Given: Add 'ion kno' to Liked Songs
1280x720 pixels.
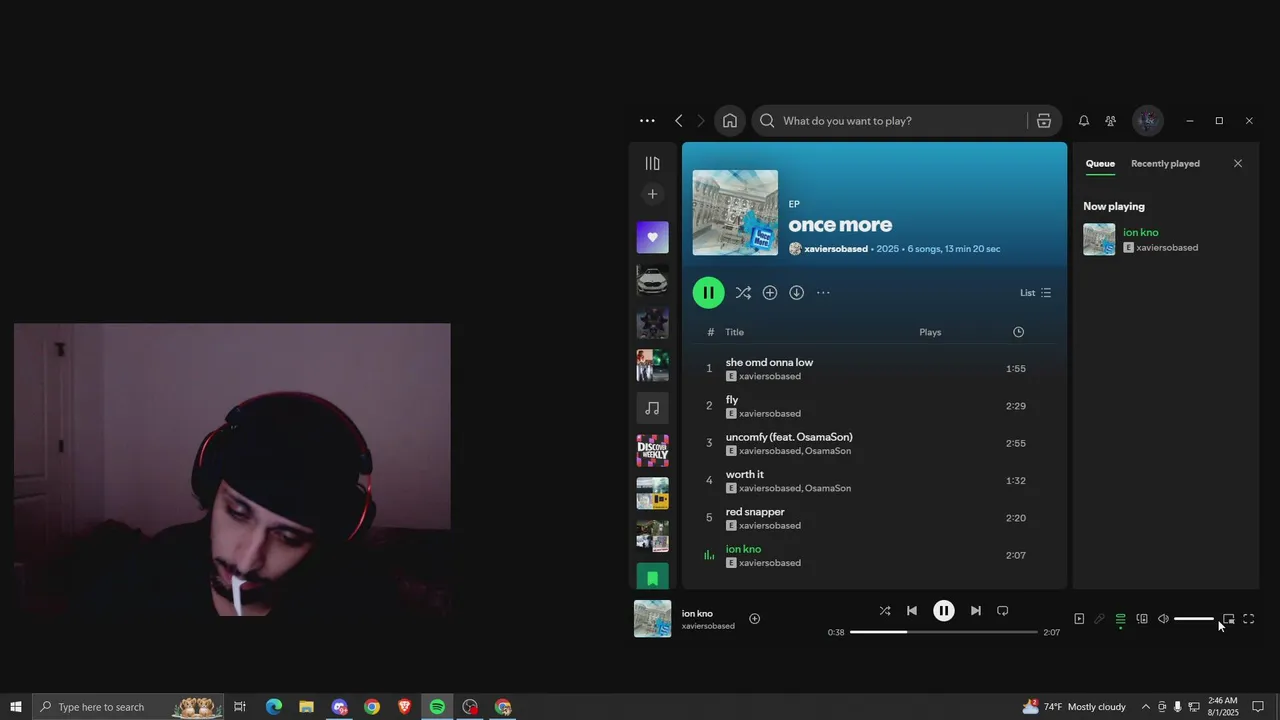Looking at the screenshot, I should coord(755,619).
